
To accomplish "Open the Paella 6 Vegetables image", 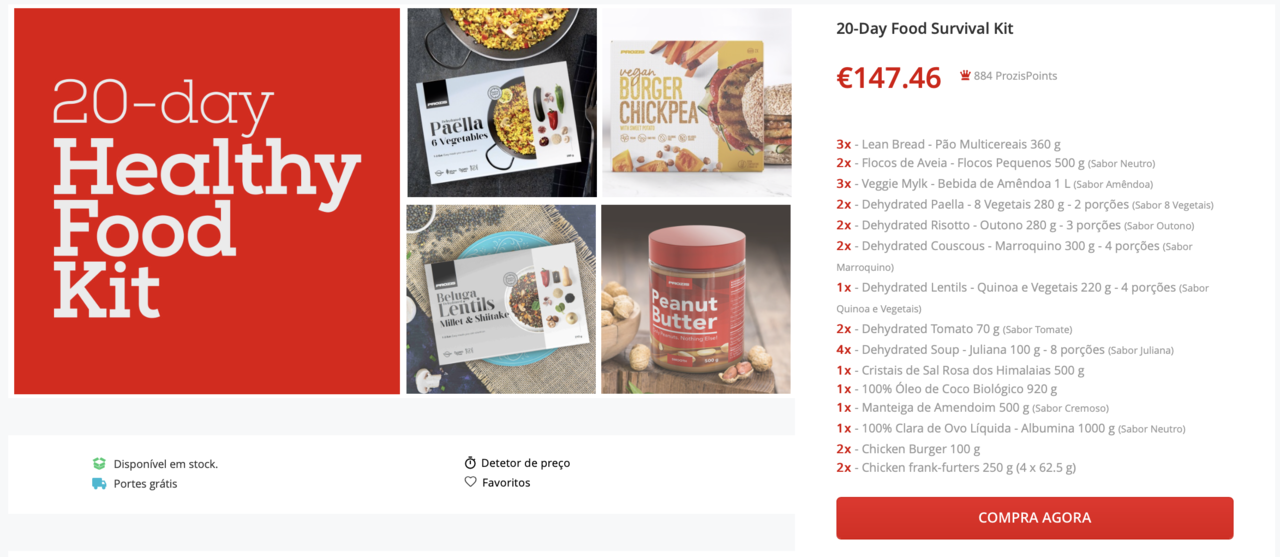I will click(502, 103).
